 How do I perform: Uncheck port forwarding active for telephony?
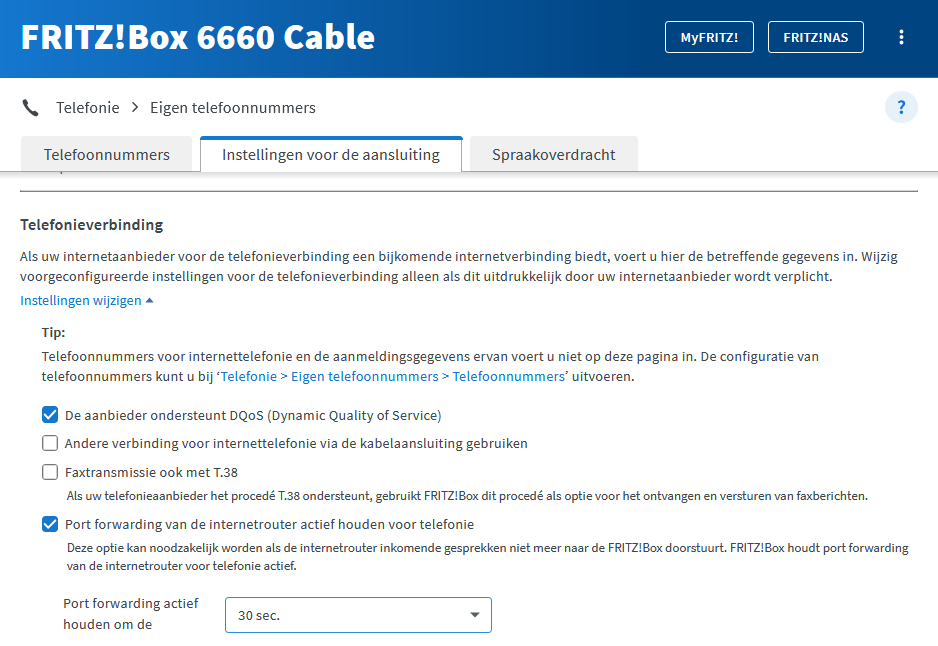[x=50, y=524]
